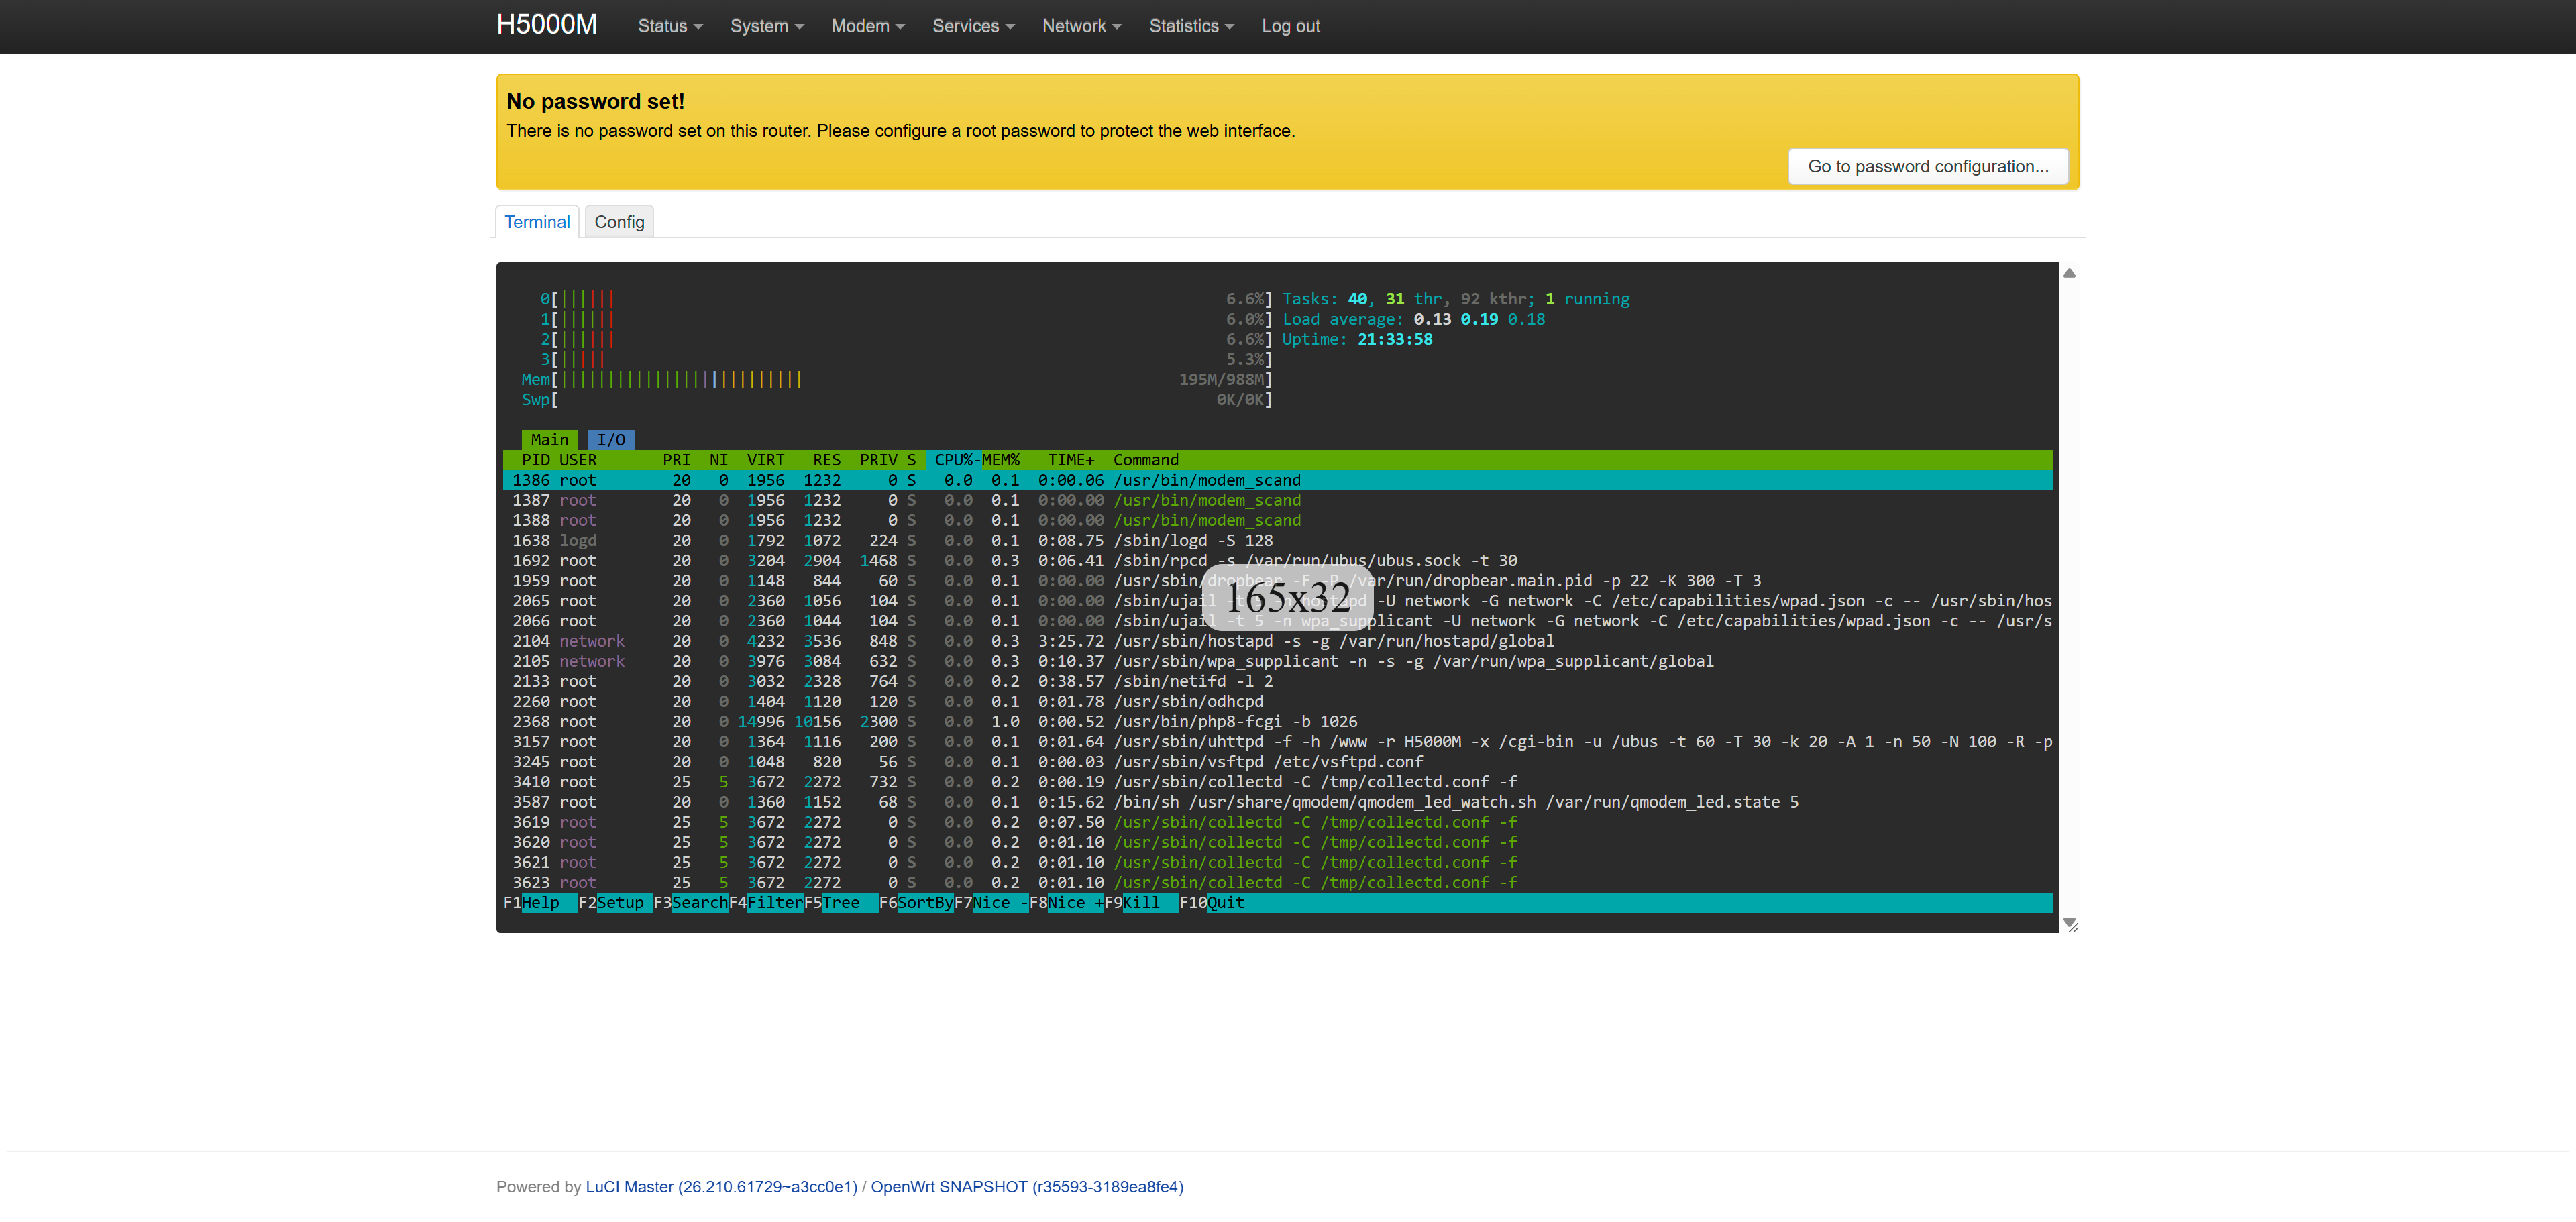Screen dimensions: 2576x1222
Task: Switch to the Terminal tab
Action: click(537, 222)
